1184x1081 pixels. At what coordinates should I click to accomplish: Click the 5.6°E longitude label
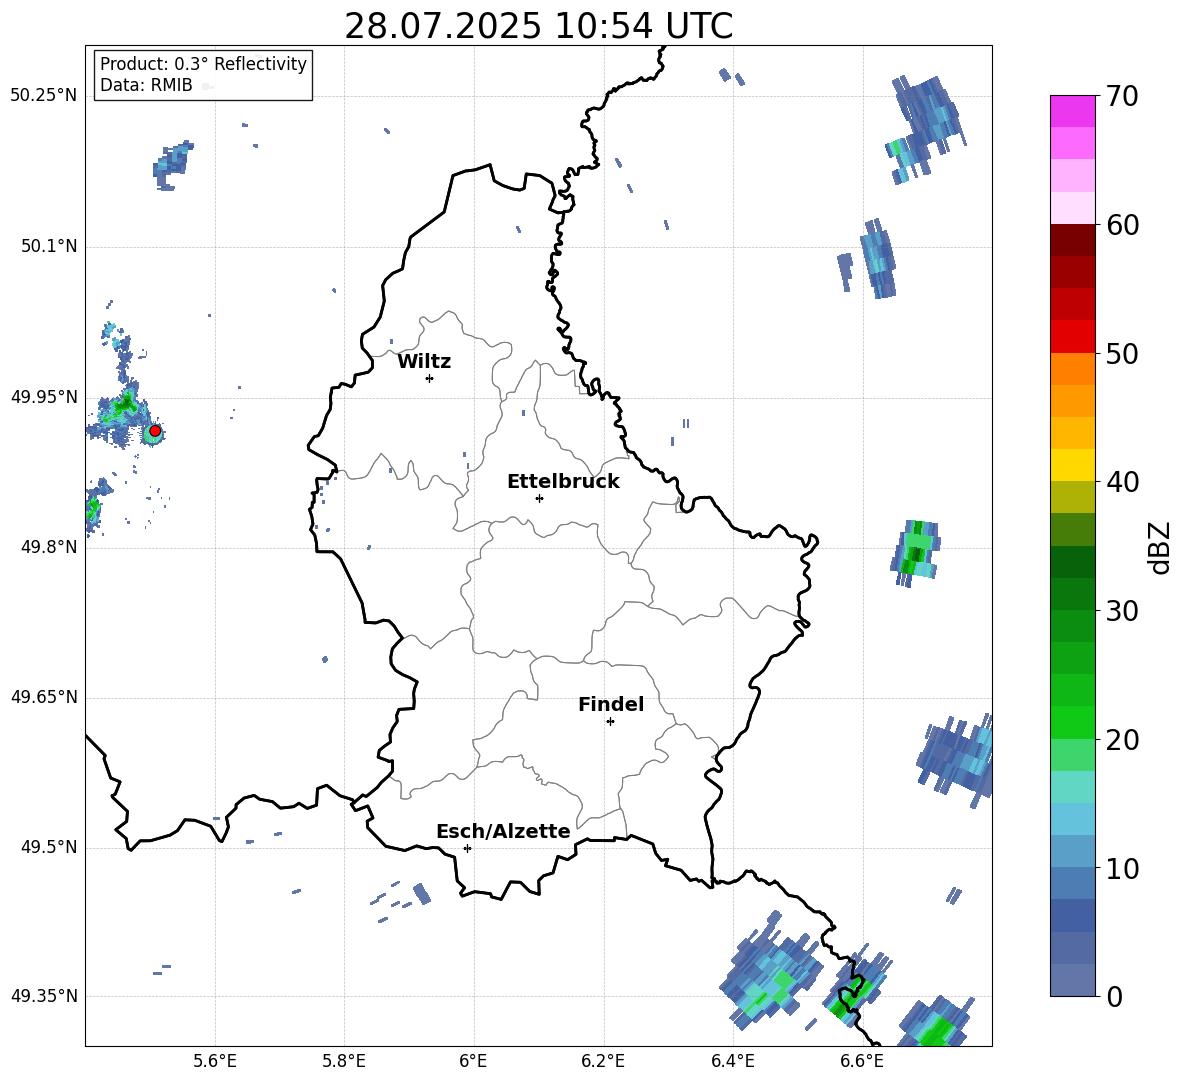coord(215,1061)
